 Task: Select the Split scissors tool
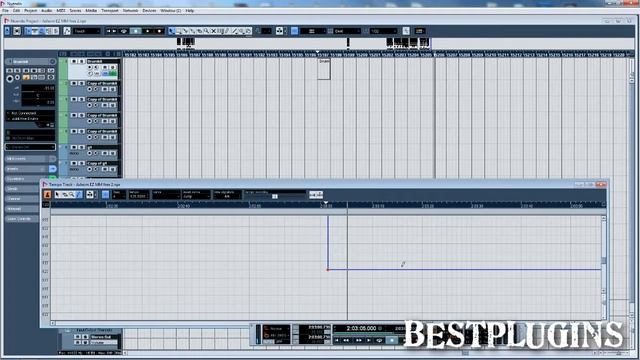(185, 31)
